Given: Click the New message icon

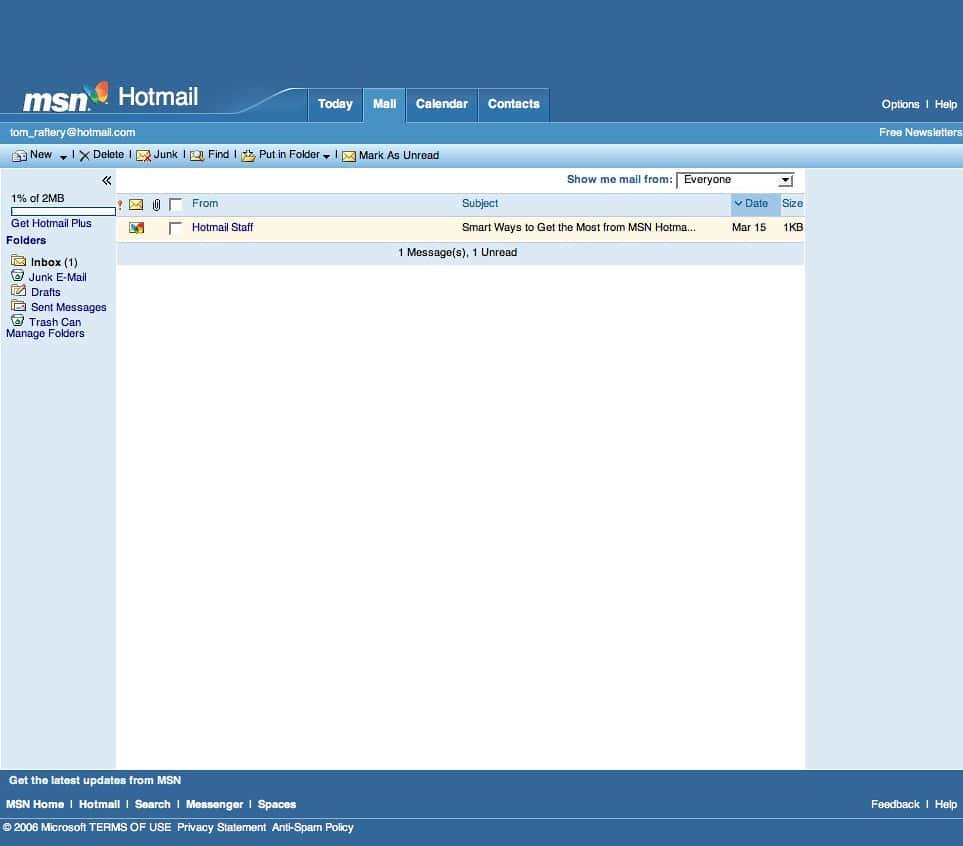Looking at the screenshot, I should point(20,156).
